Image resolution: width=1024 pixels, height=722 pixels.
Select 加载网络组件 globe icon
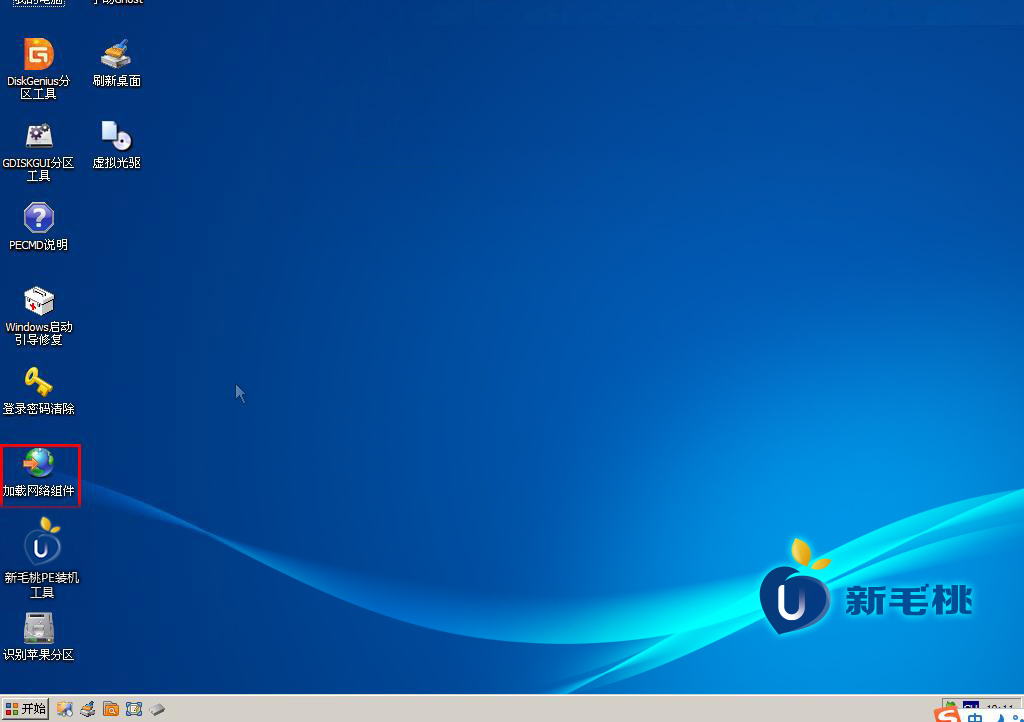click(39, 473)
